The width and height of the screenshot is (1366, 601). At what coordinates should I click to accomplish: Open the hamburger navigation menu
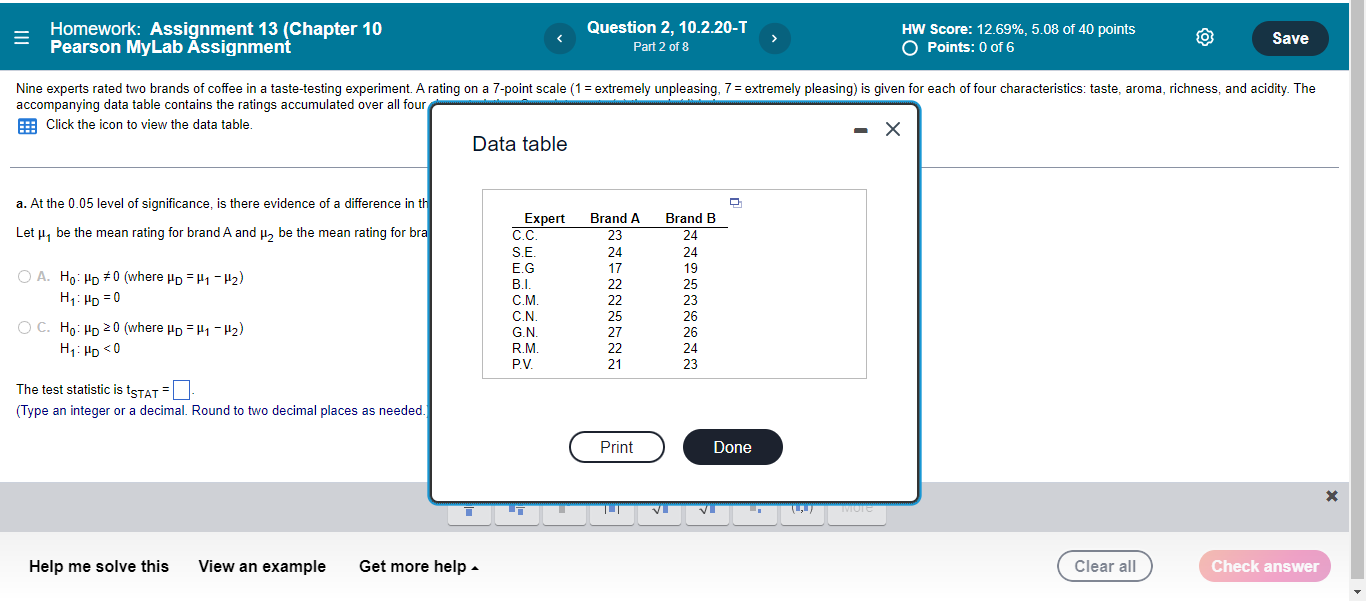click(x=21, y=37)
